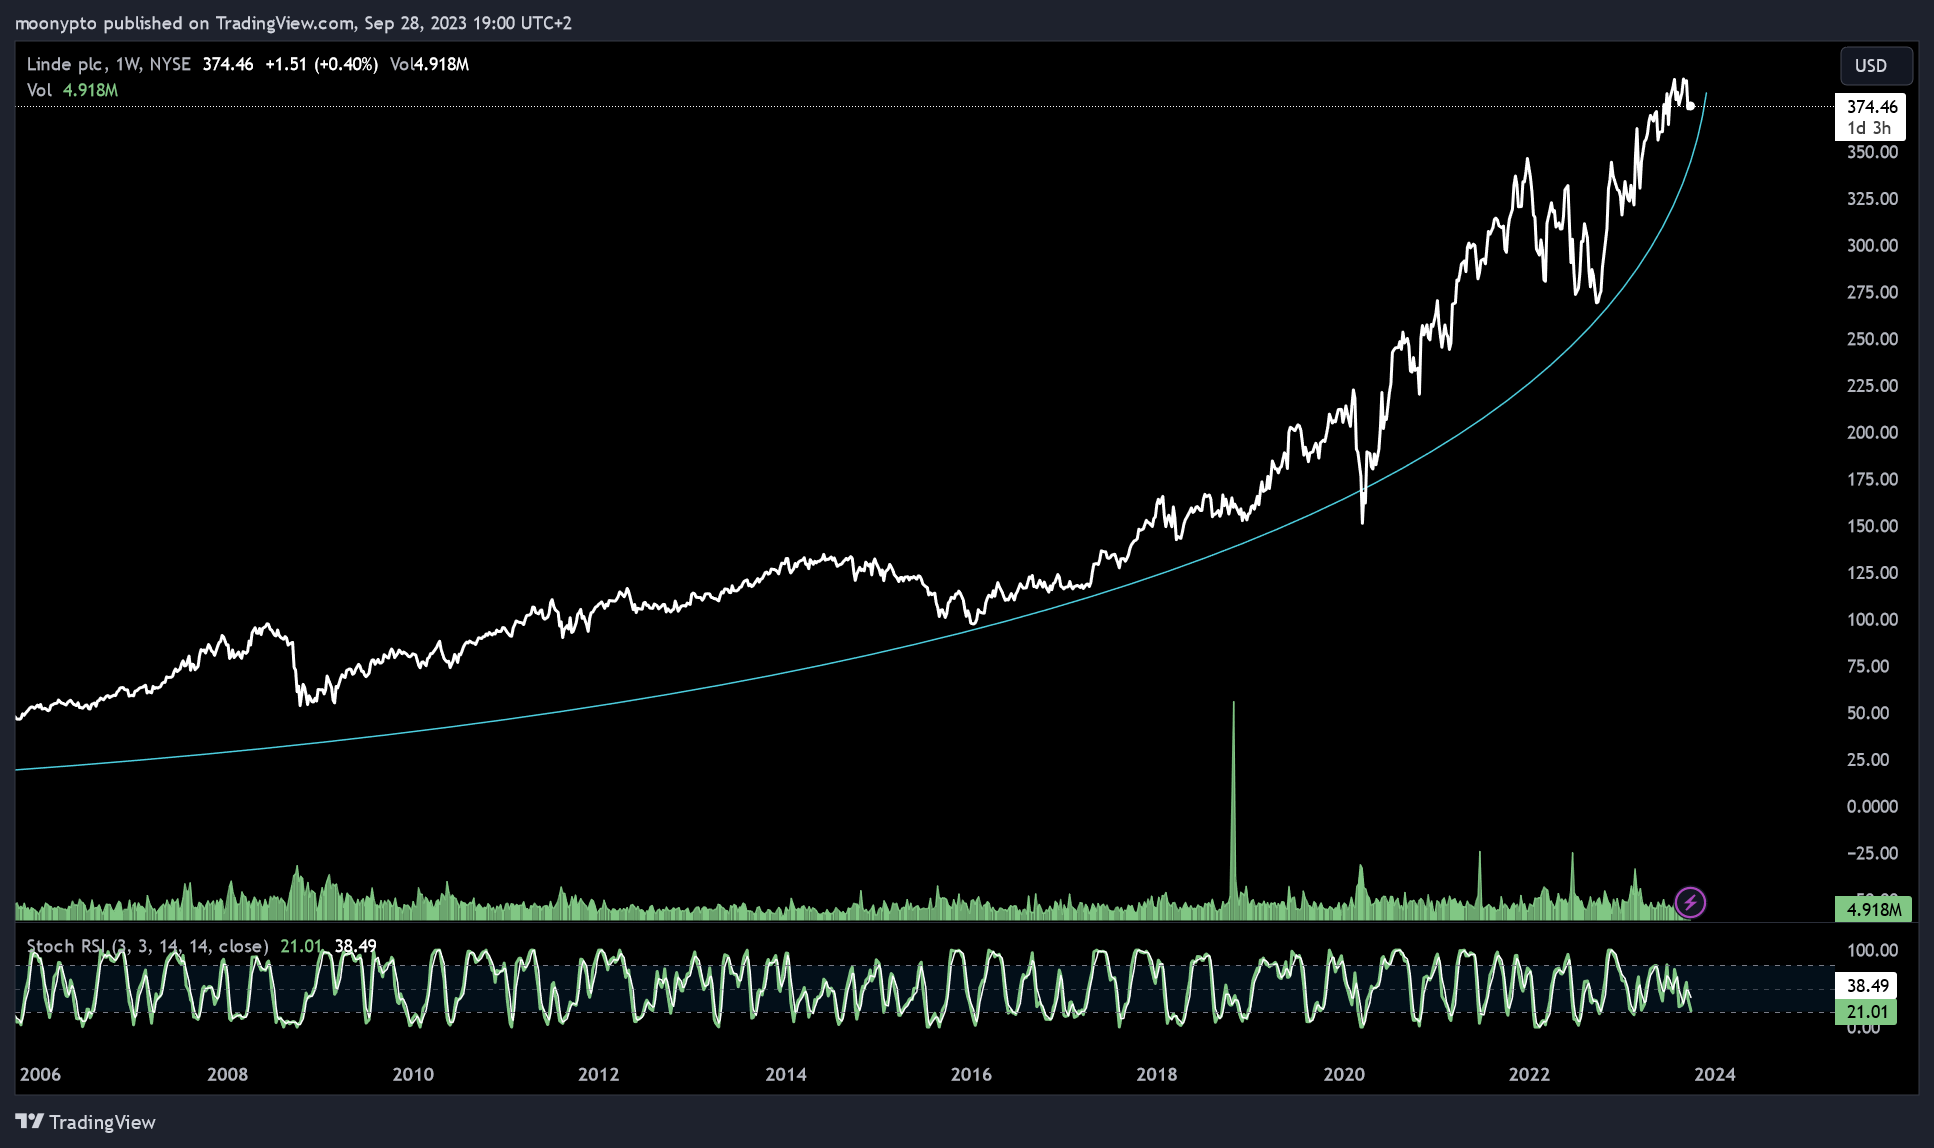Click the tall 2018 volume spike
Image resolution: width=1934 pixels, height=1148 pixels.
1233,810
